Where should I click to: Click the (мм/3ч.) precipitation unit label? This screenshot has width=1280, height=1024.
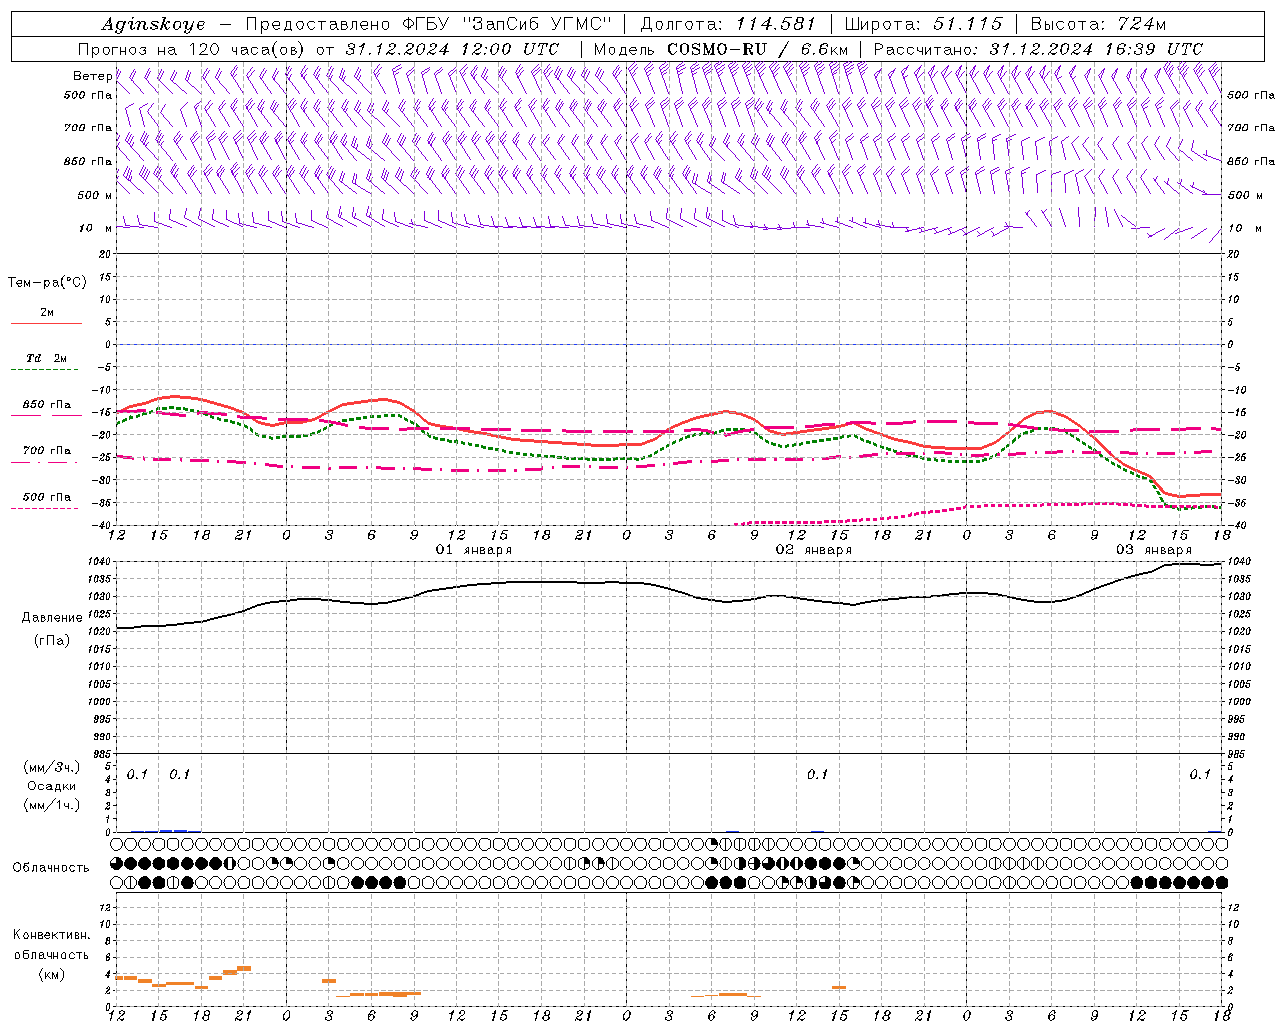52,767
